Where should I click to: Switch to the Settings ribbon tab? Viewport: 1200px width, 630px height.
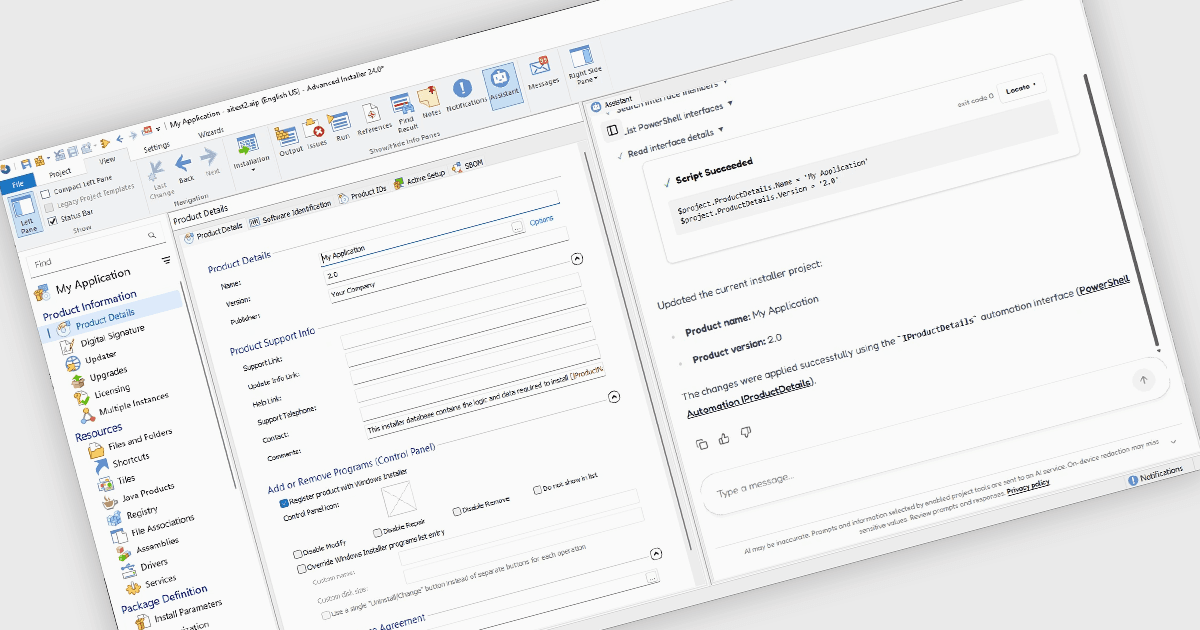[157, 146]
